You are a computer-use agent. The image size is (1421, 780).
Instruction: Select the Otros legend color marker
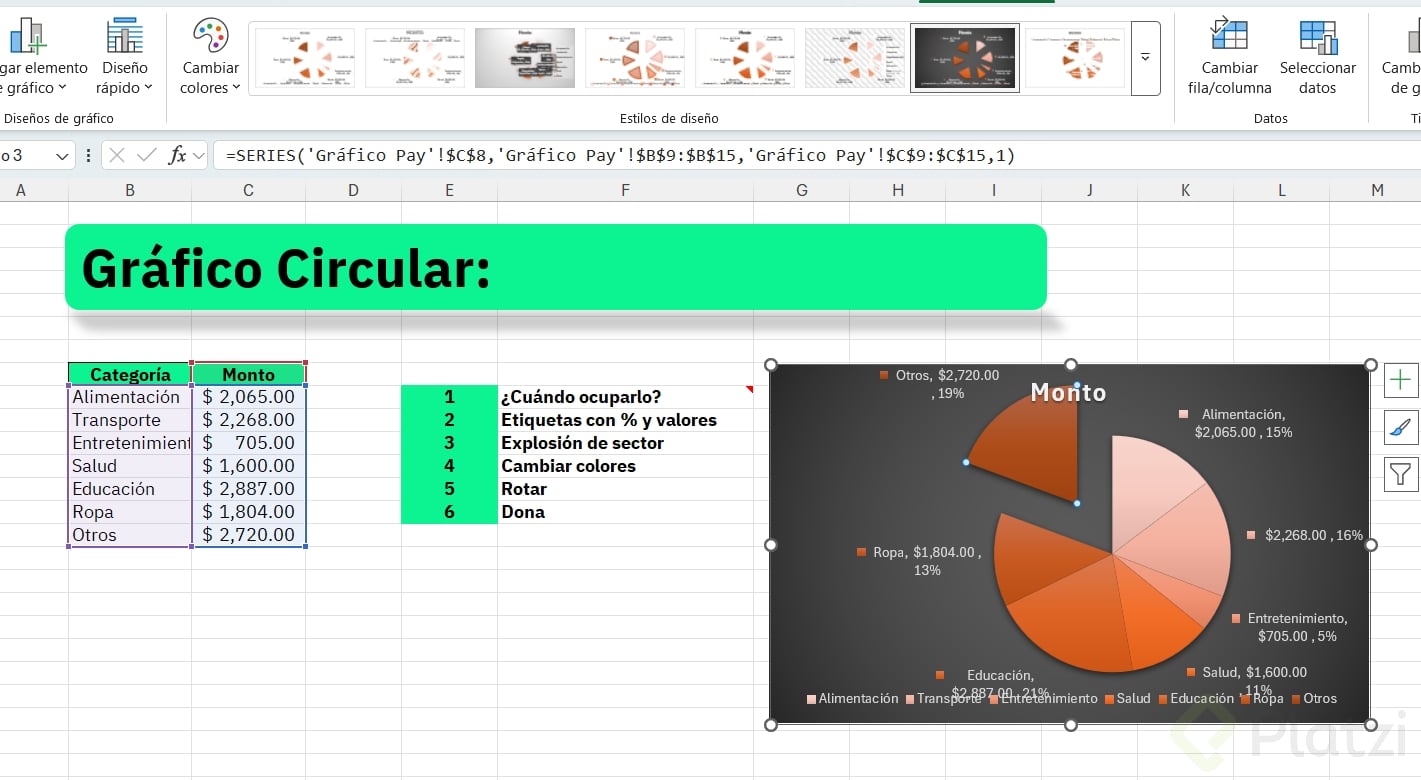pos(1296,699)
